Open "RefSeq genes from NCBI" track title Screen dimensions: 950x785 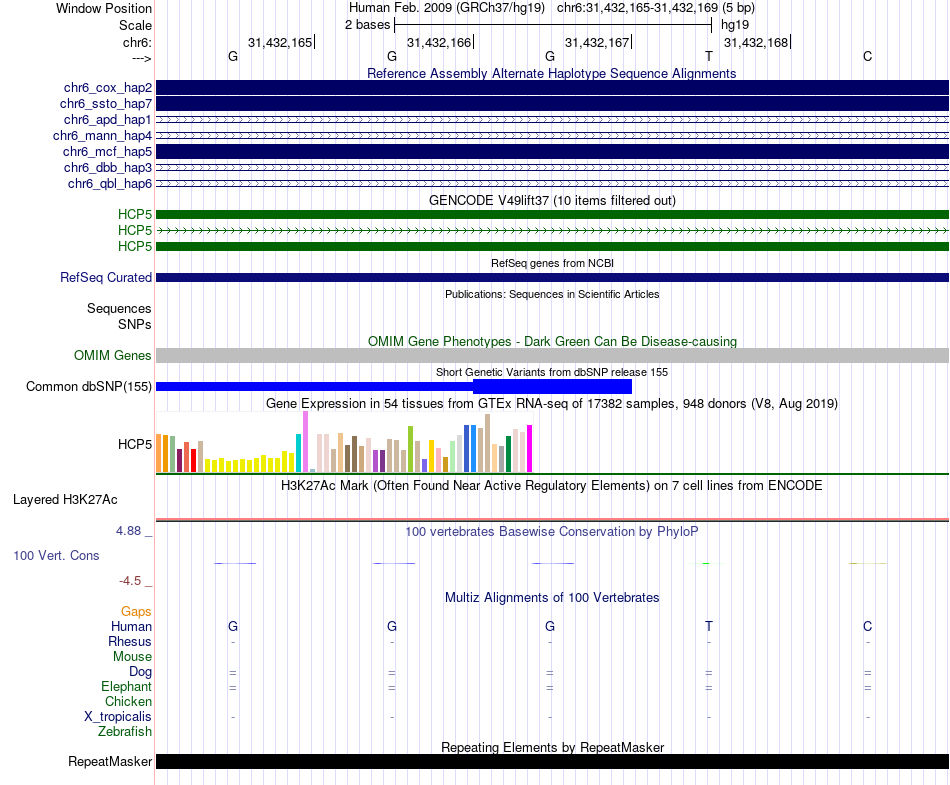click(552, 263)
